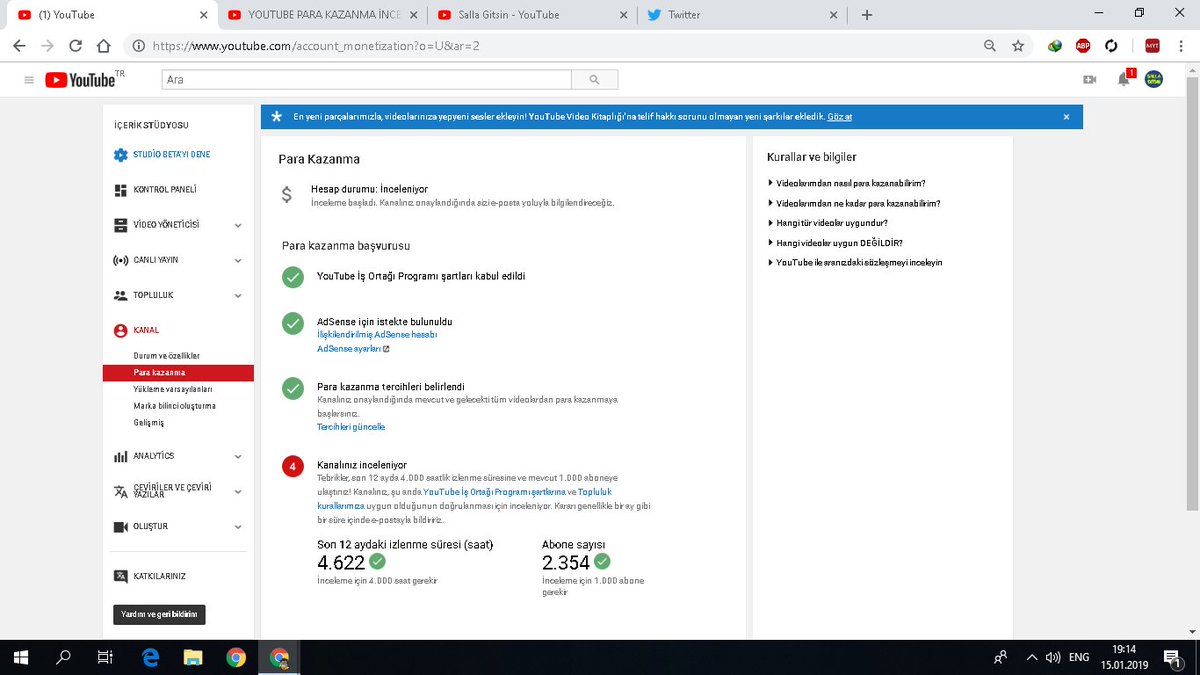Open a new browser tab
This screenshot has height=675, width=1200.
[x=867, y=15]
